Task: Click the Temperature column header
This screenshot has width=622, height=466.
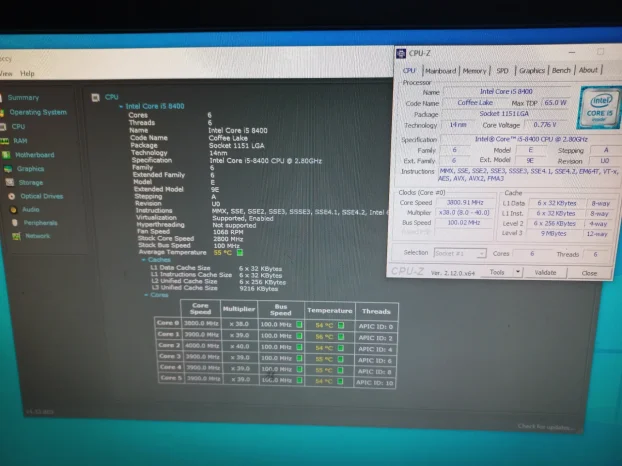Action: pos(330,311)
